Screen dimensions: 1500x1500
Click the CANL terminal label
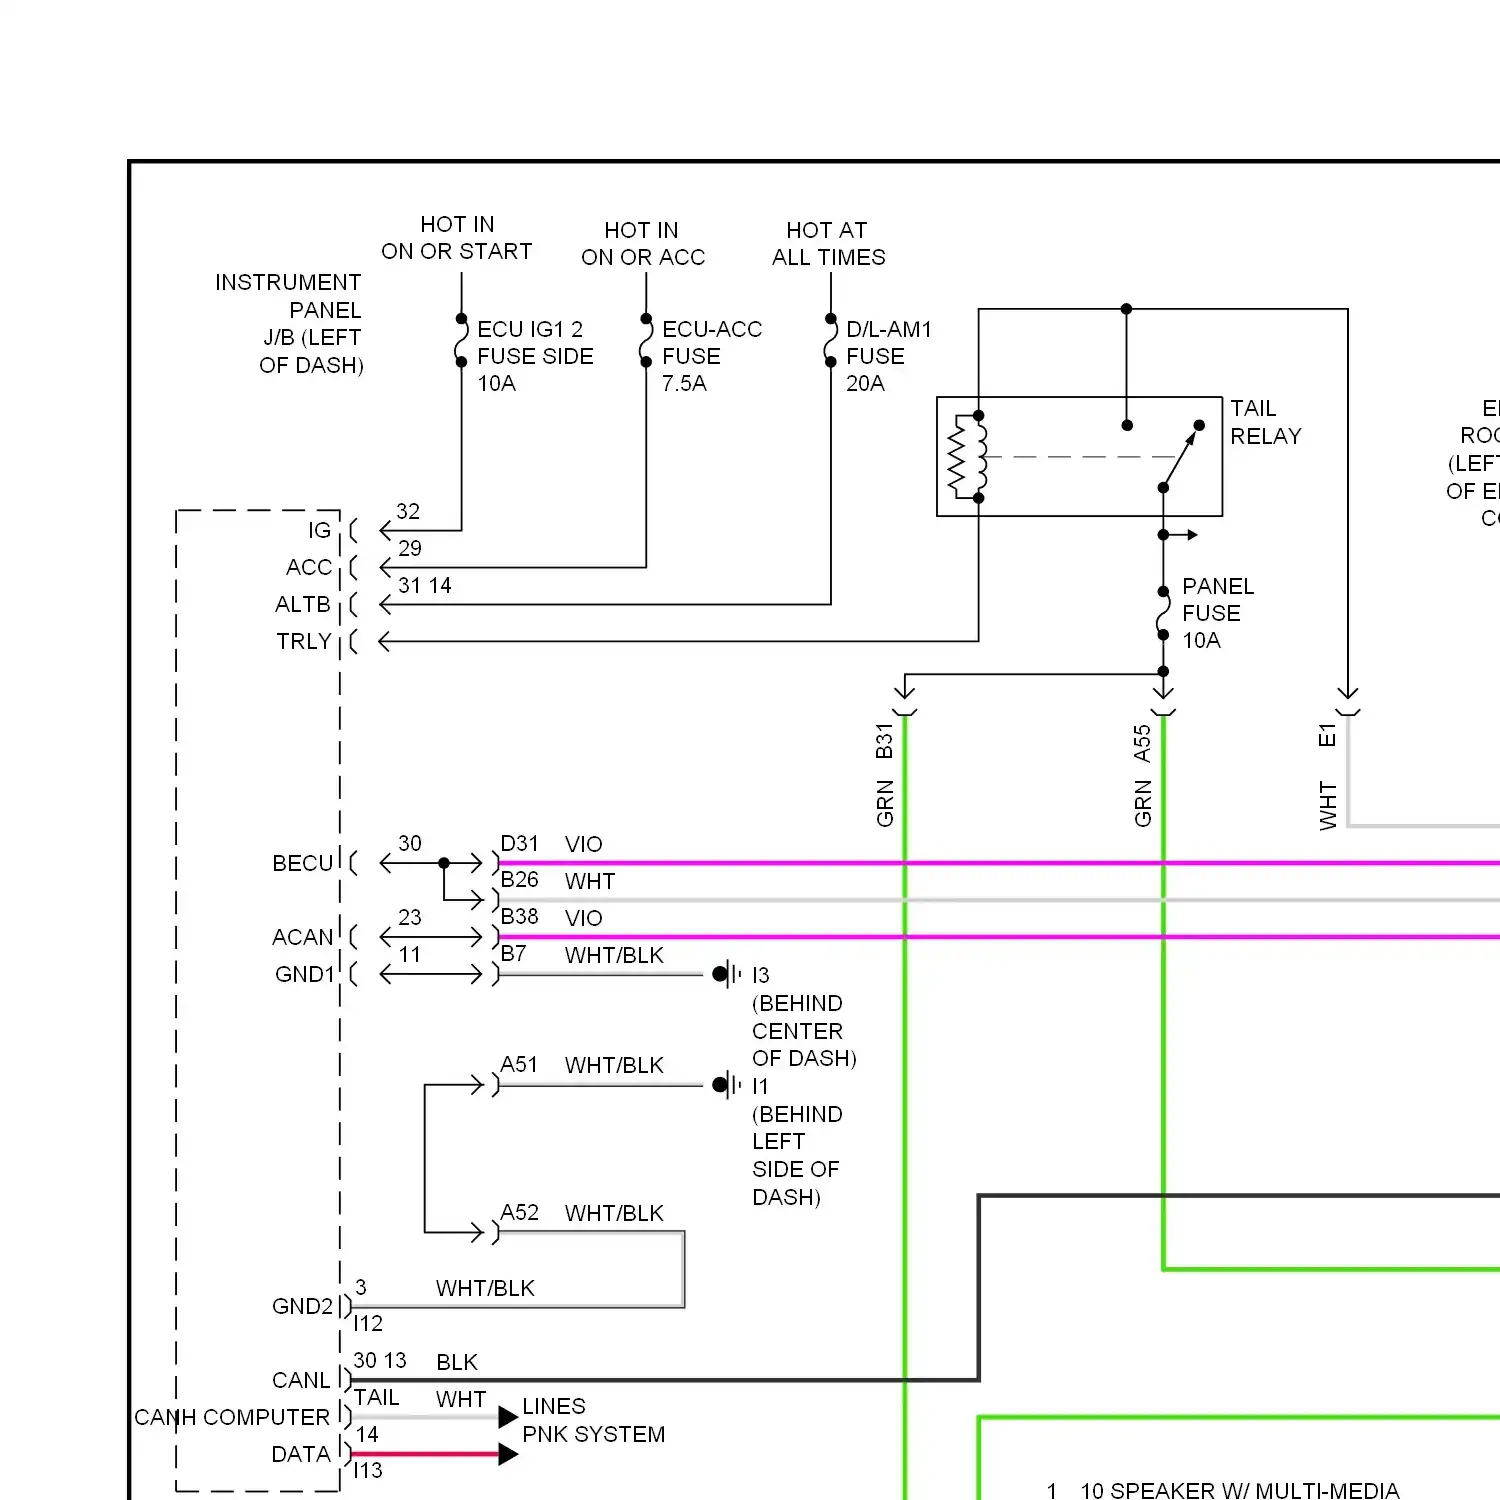(301, 1380)
